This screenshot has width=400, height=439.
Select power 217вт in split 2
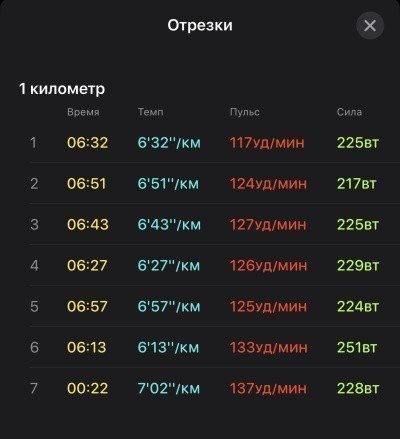(x=356, y=184)
